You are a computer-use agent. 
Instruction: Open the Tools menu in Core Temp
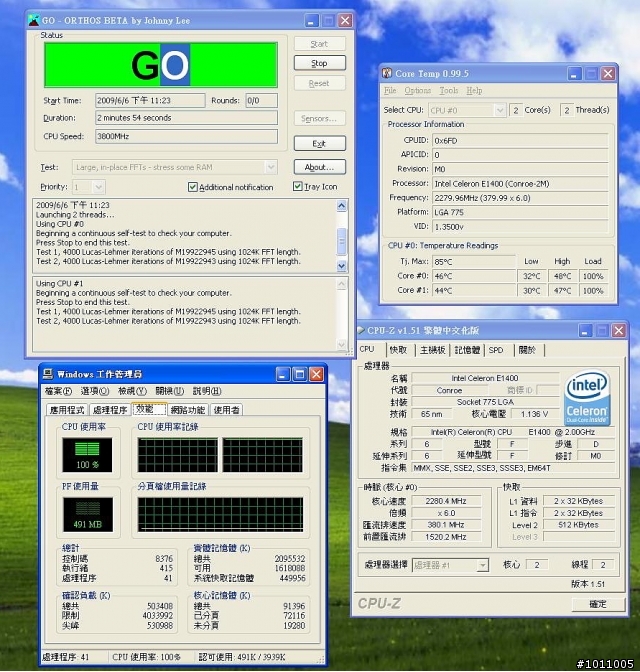point(449,90)
